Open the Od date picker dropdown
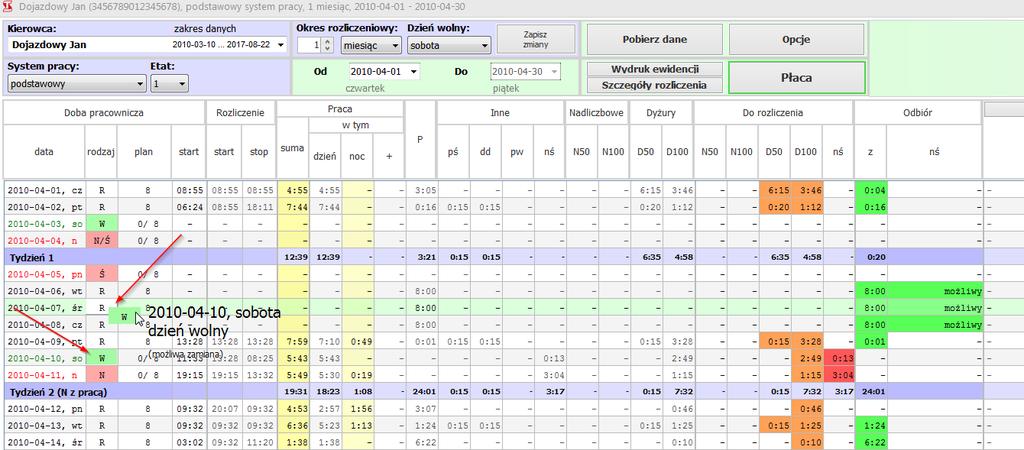This screenshot has height=450, width=1024. (415, 72)
